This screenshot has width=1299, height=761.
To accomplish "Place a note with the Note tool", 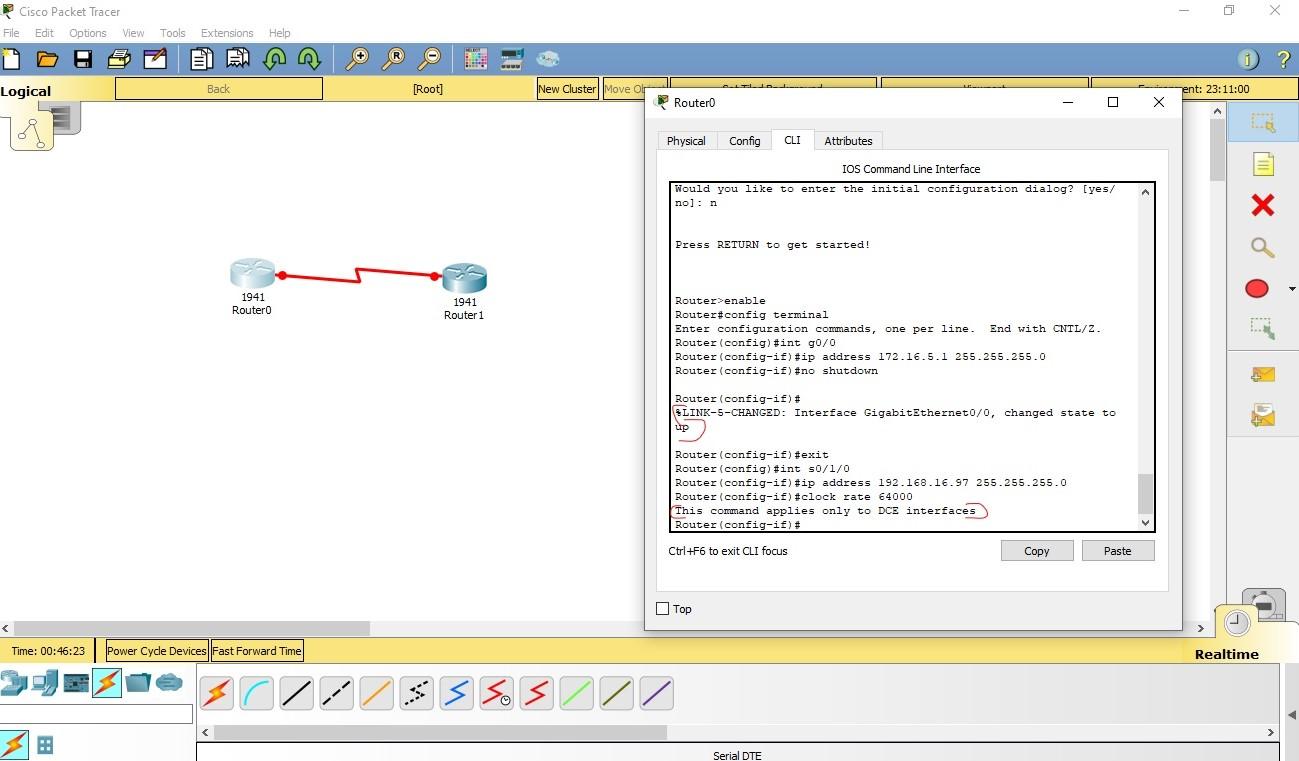I will click(x=1262, y=164).
